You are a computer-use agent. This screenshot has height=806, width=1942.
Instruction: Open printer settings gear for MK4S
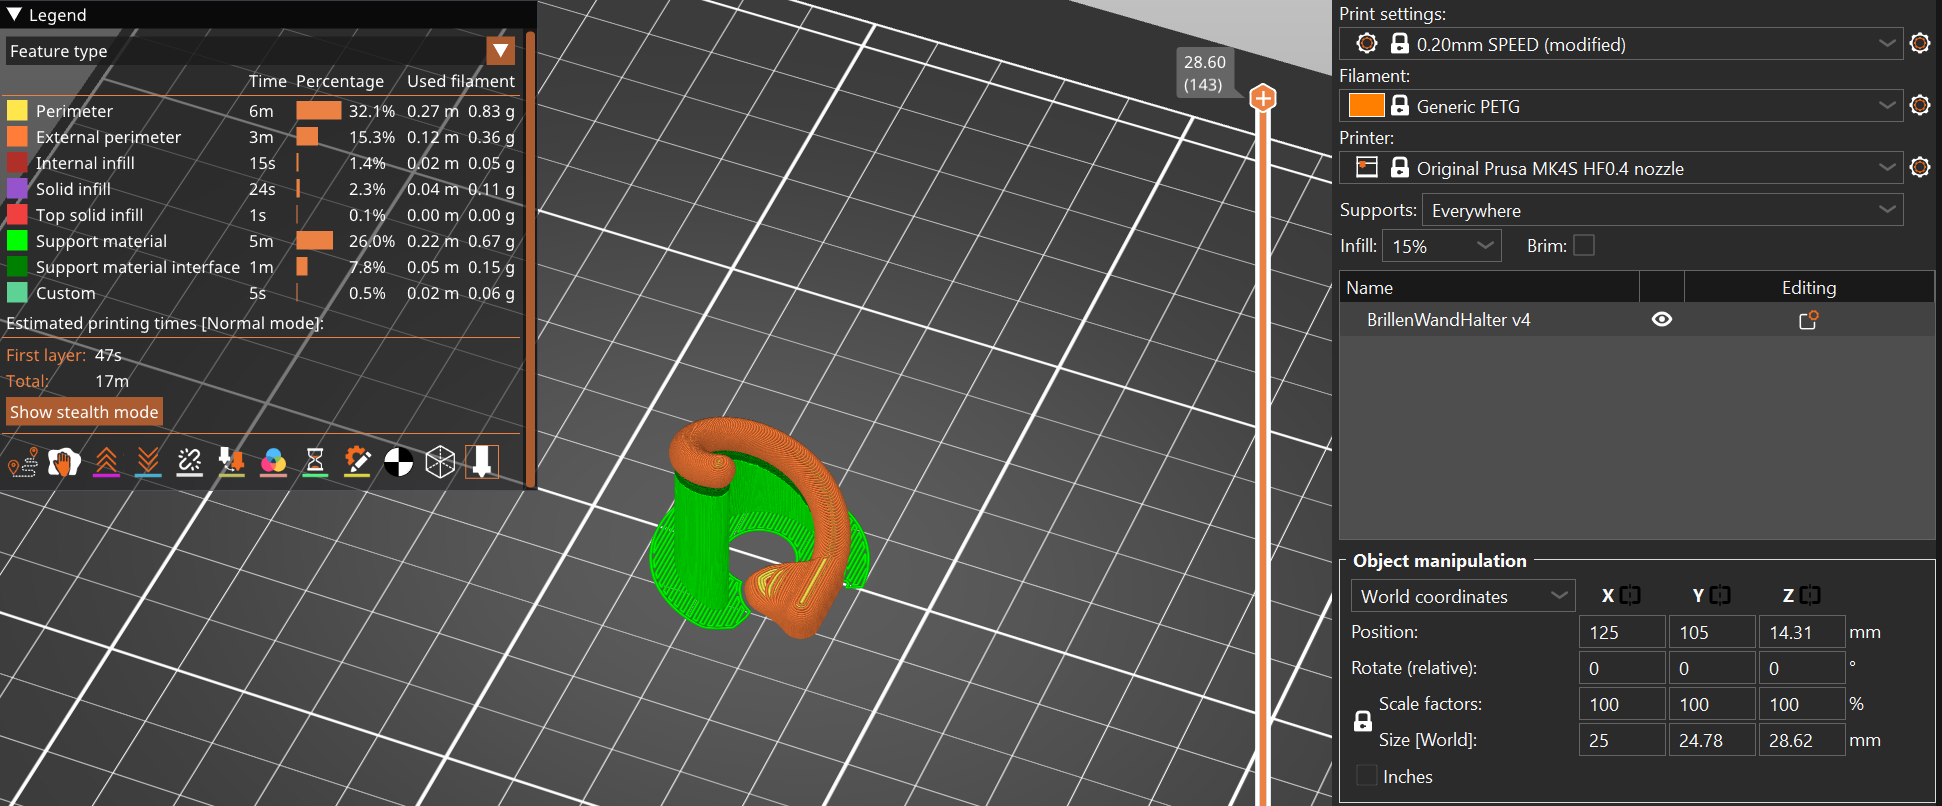pos(1920,167)
